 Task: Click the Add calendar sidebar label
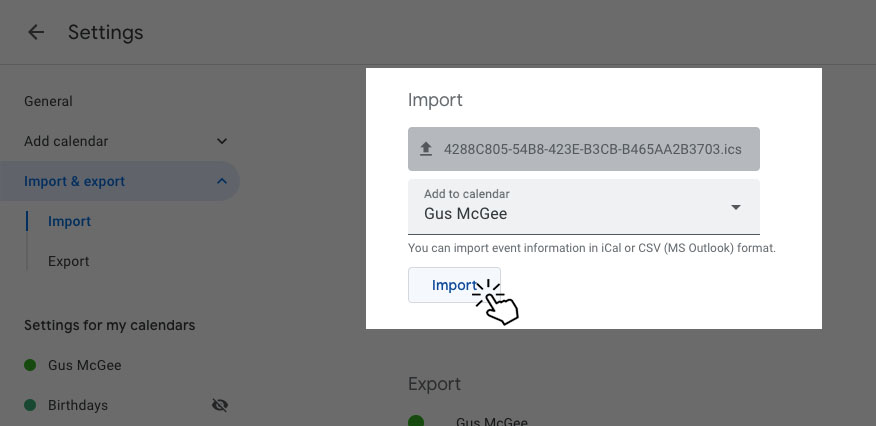tap(66, 141)
